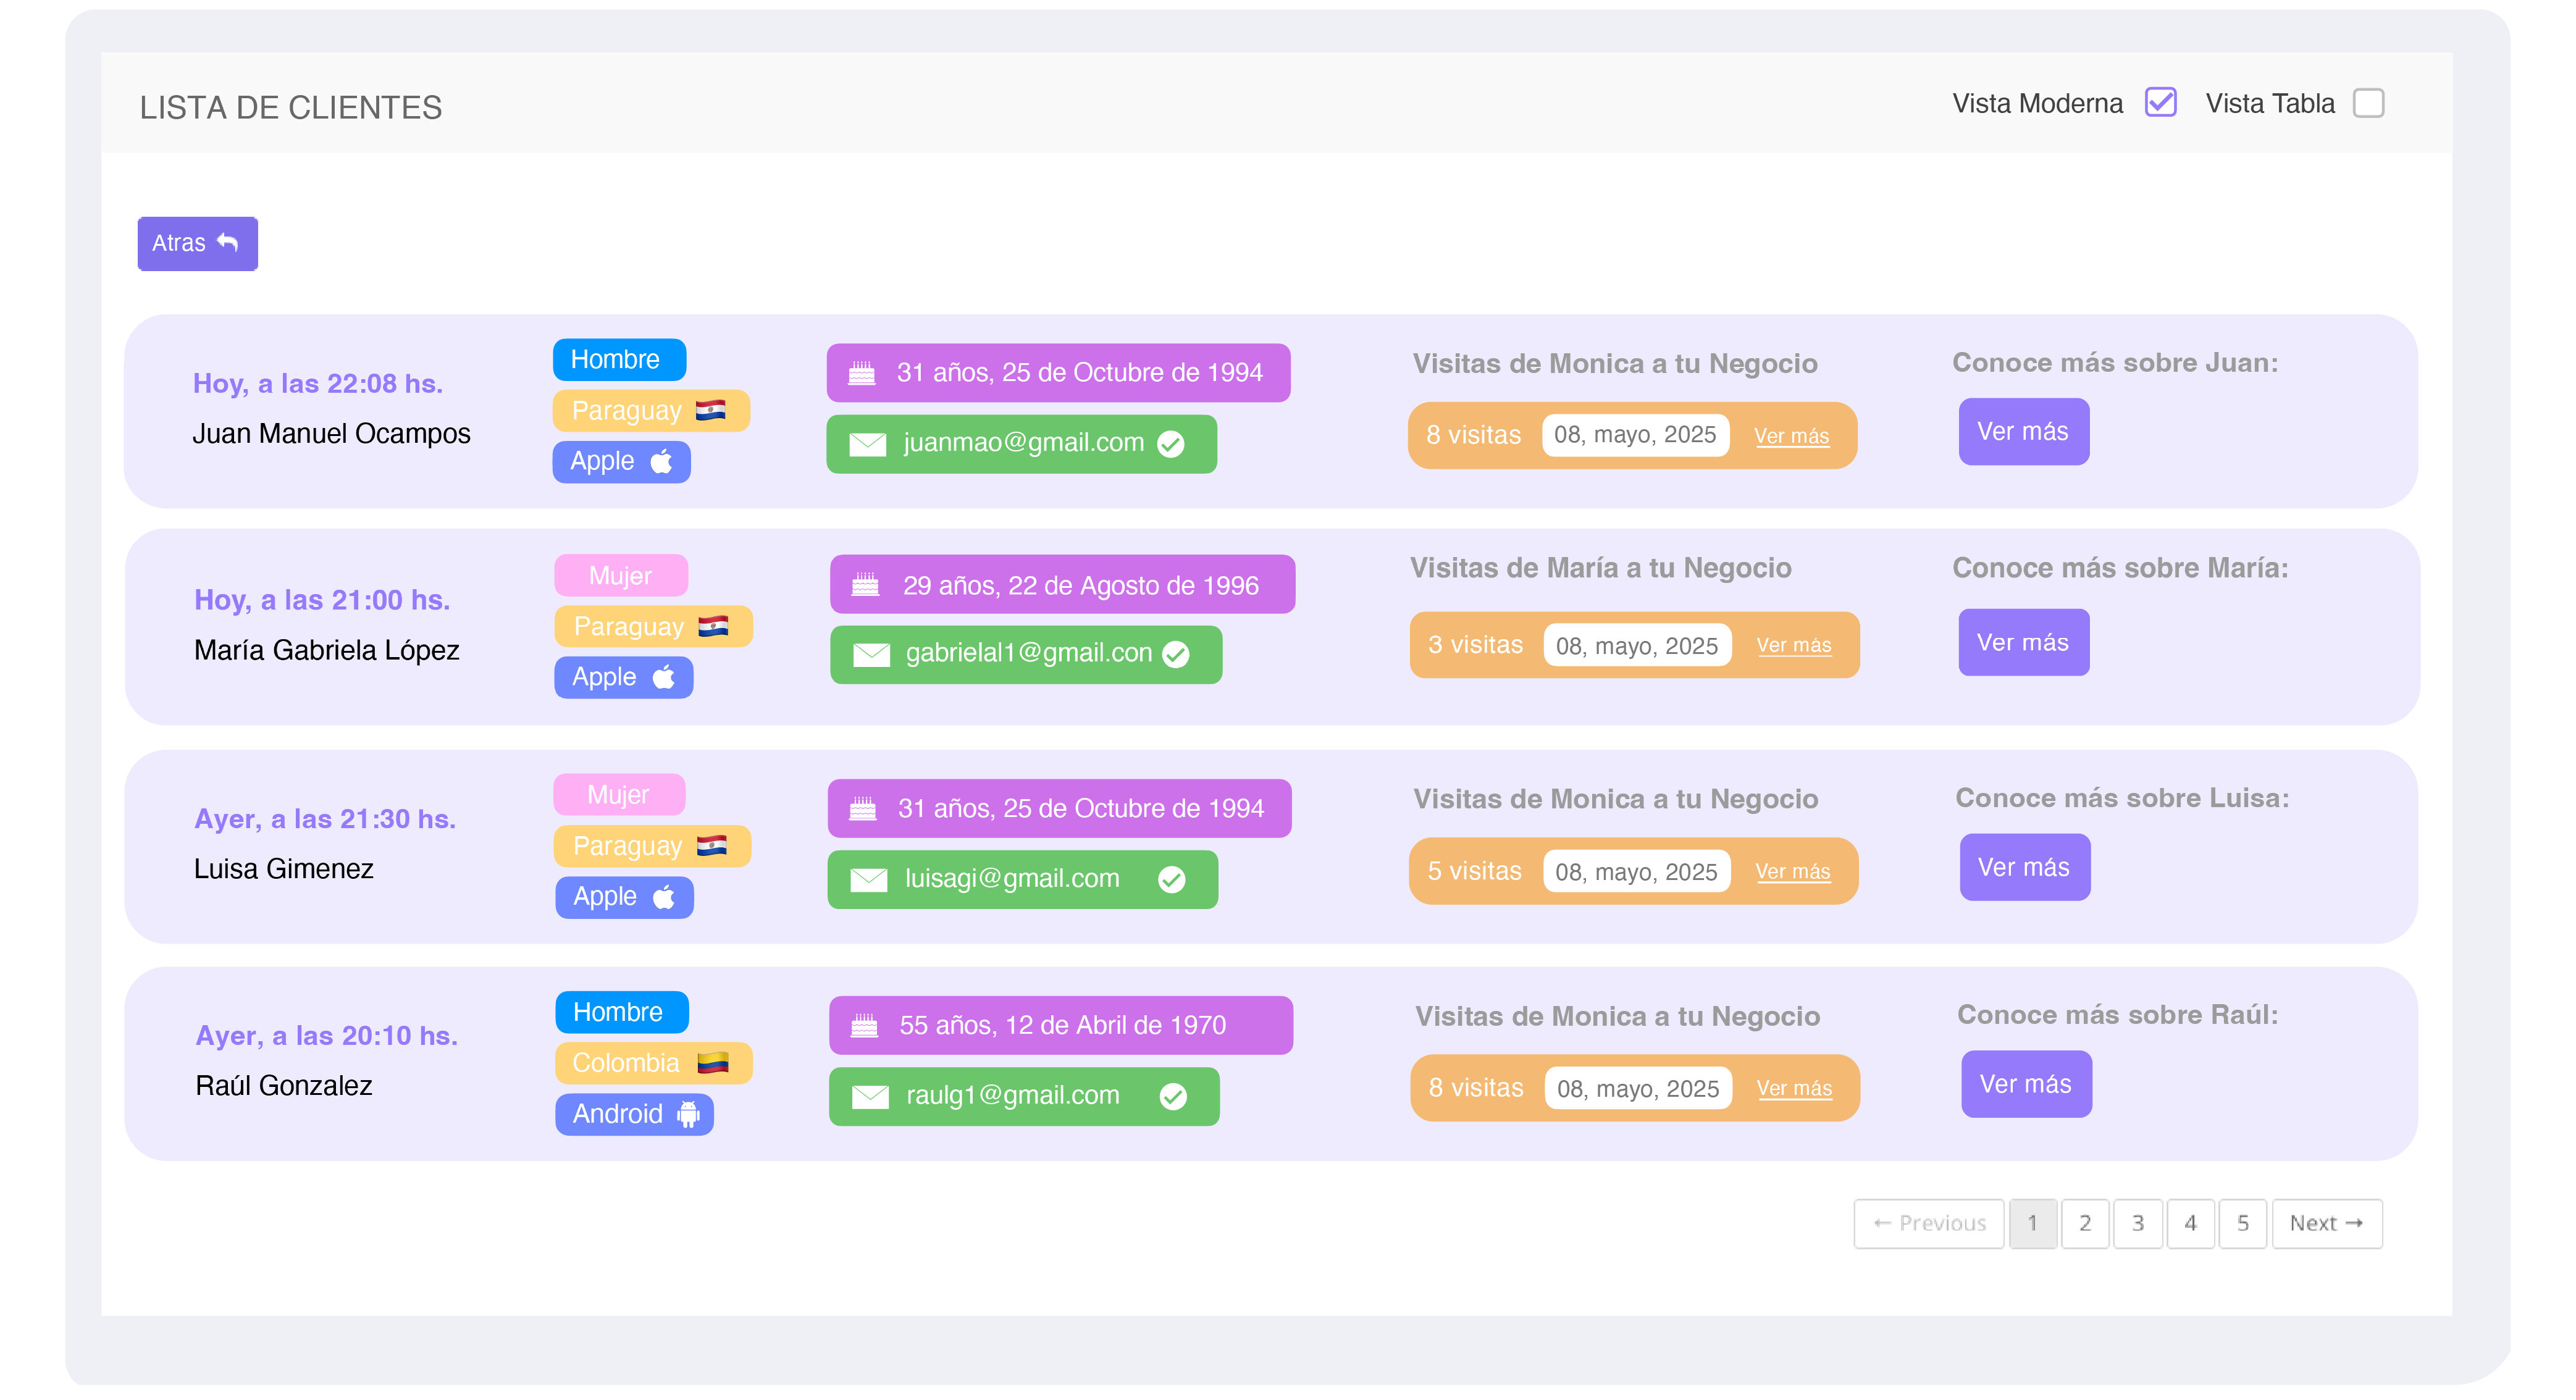Click the Apple logo icon in Juan's row
Screen dimensions: 2576x1400
[661, 462]
